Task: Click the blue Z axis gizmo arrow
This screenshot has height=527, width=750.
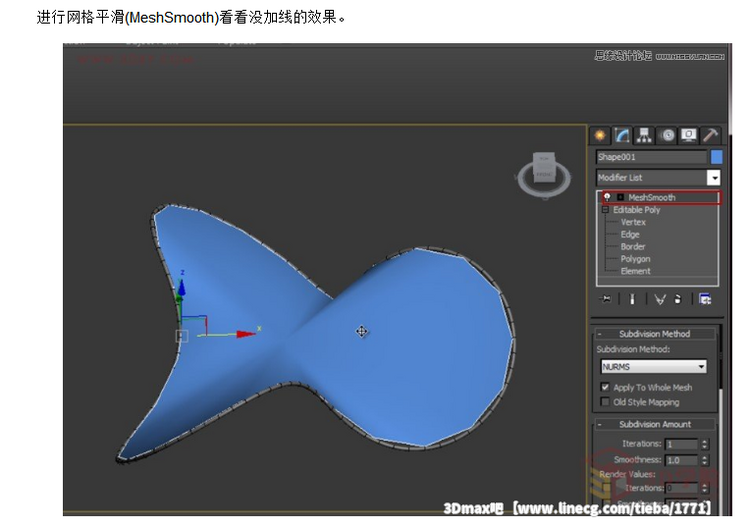Action: (181, 287)
